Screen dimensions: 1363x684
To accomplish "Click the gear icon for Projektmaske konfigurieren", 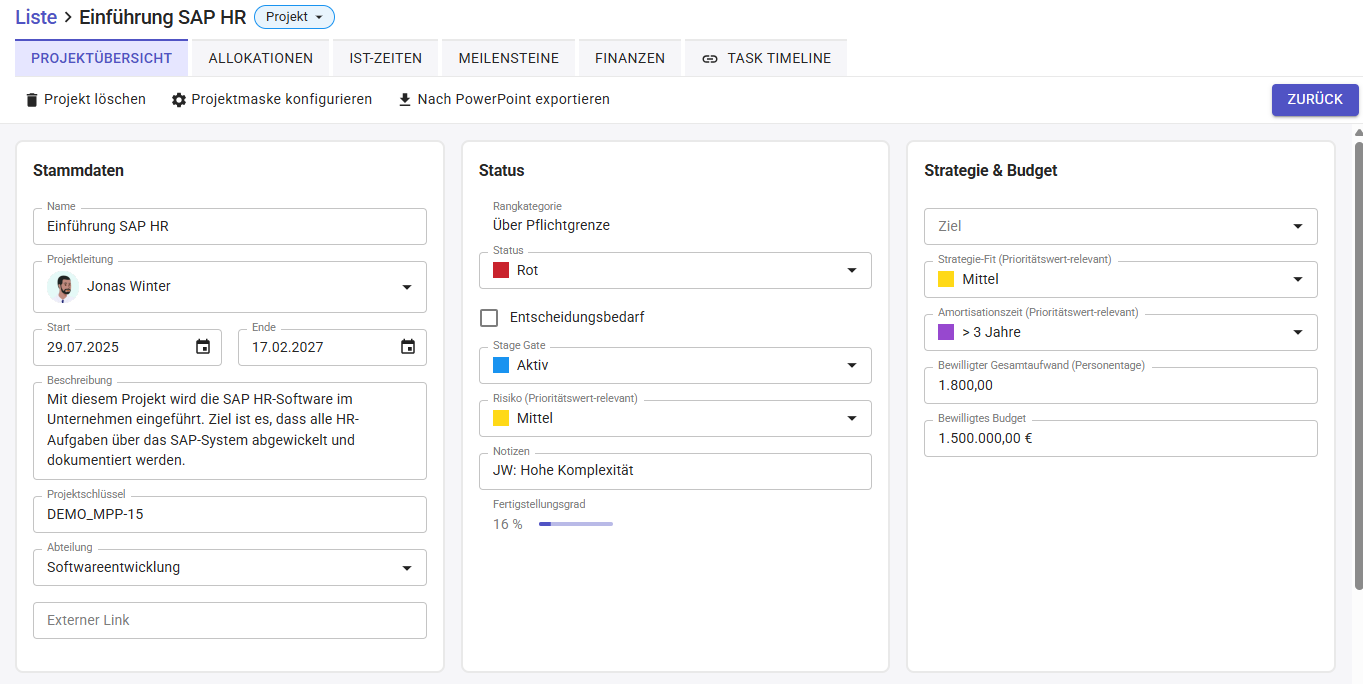I will click(179, 100).
